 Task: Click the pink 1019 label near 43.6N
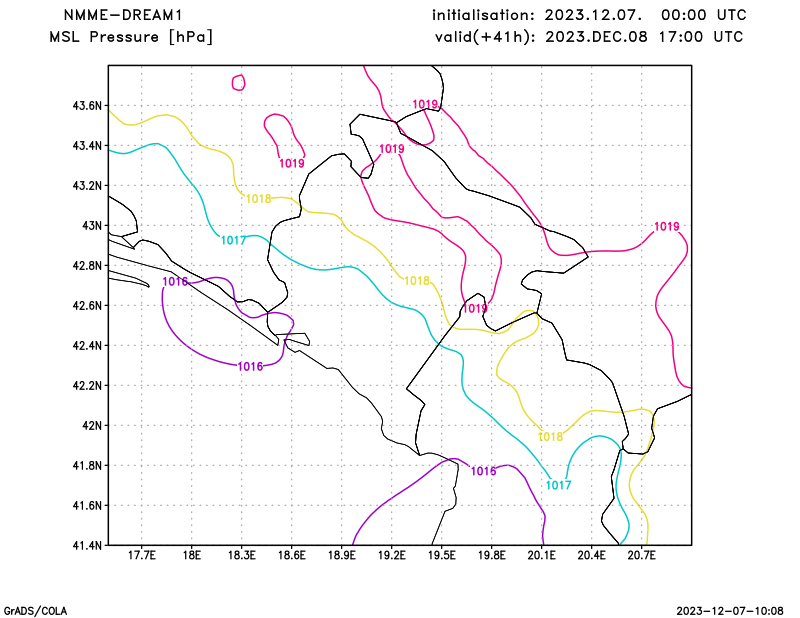click(x=425, y=105)
